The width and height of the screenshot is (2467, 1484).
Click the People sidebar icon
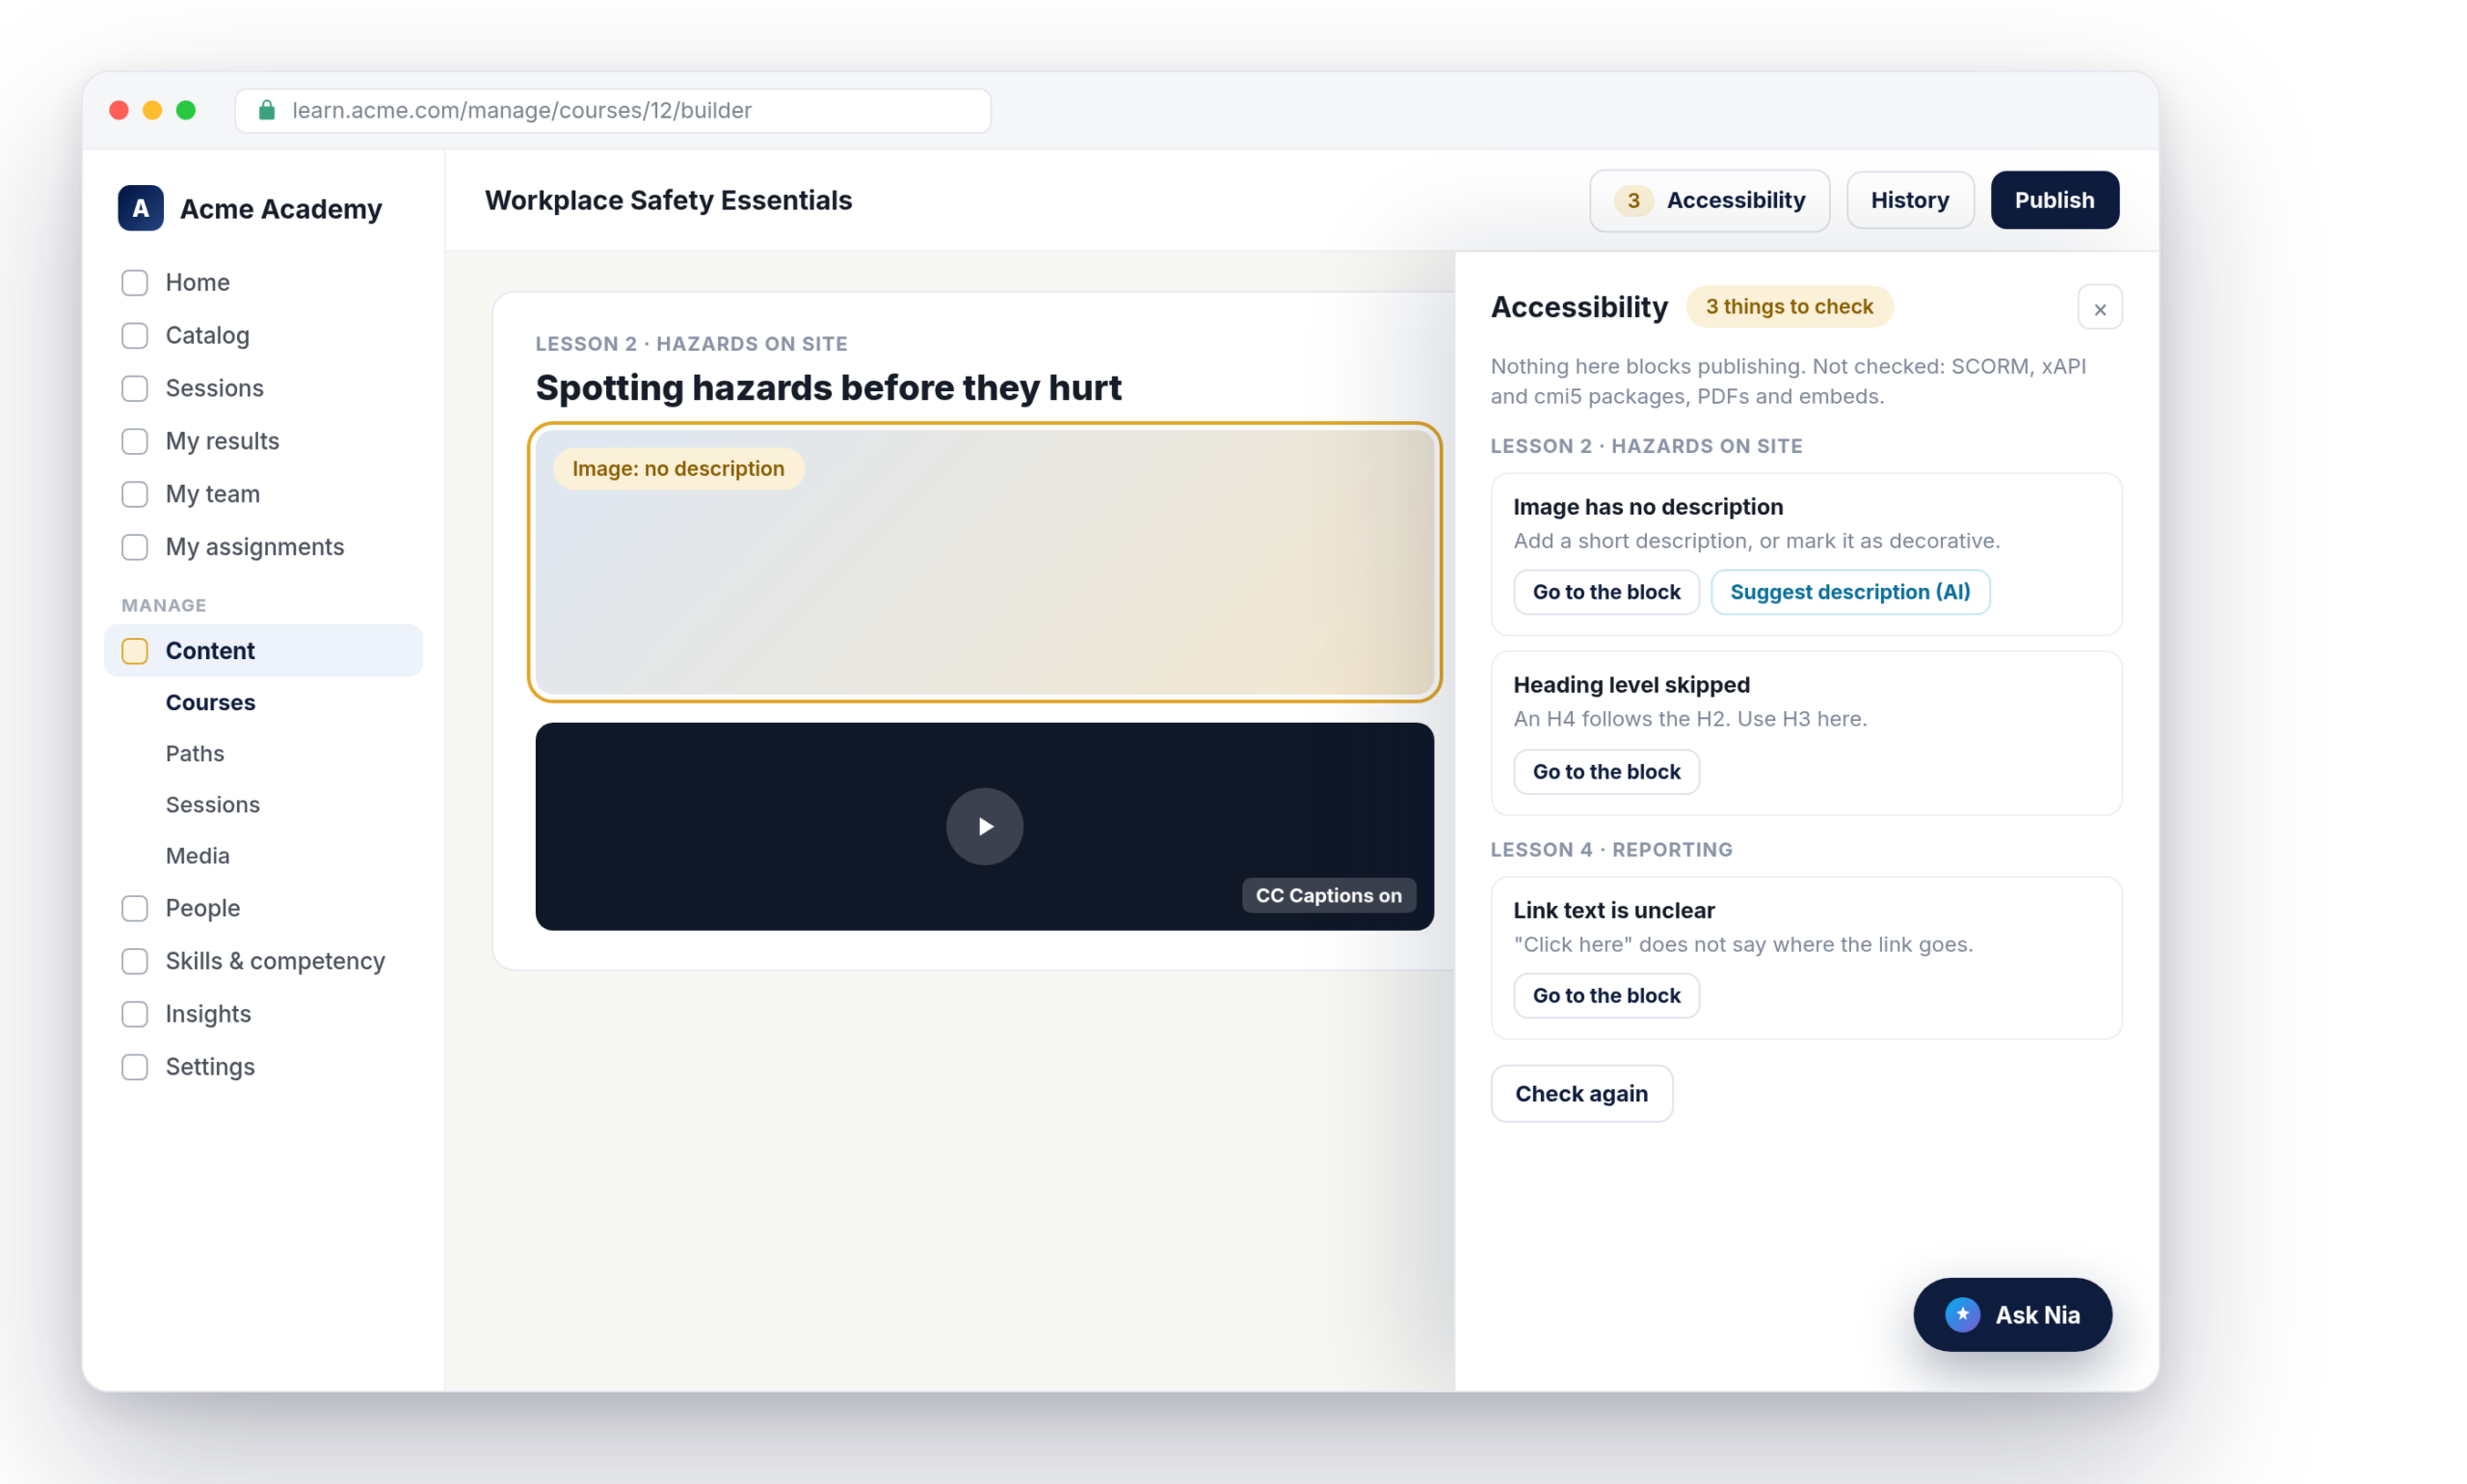click(135, 909)
